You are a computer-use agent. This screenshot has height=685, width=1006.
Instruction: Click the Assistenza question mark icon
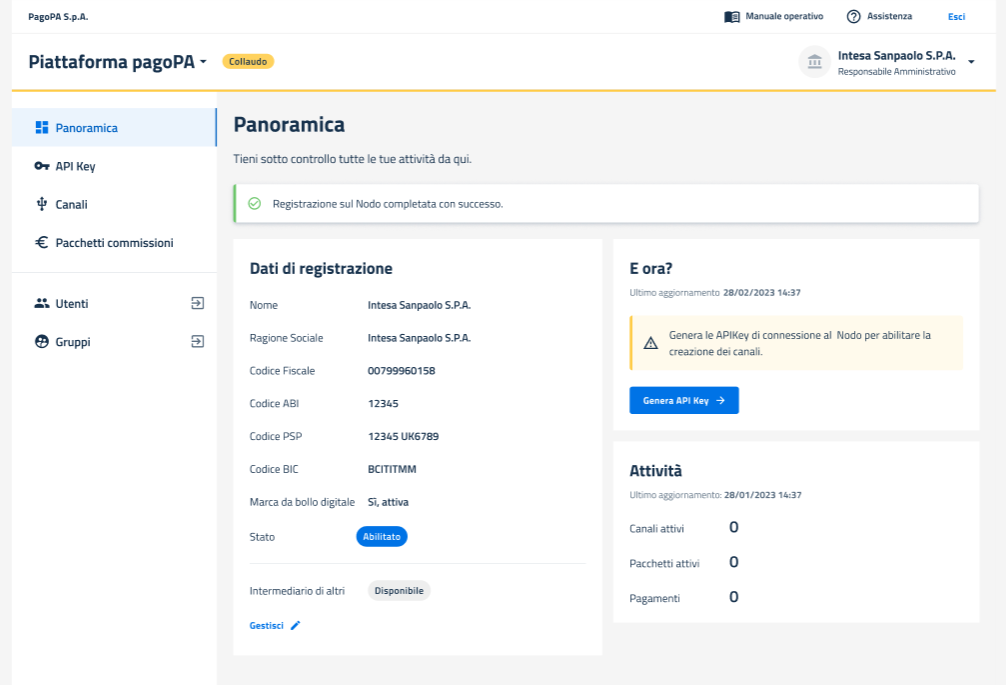click(x=853, y=17)
